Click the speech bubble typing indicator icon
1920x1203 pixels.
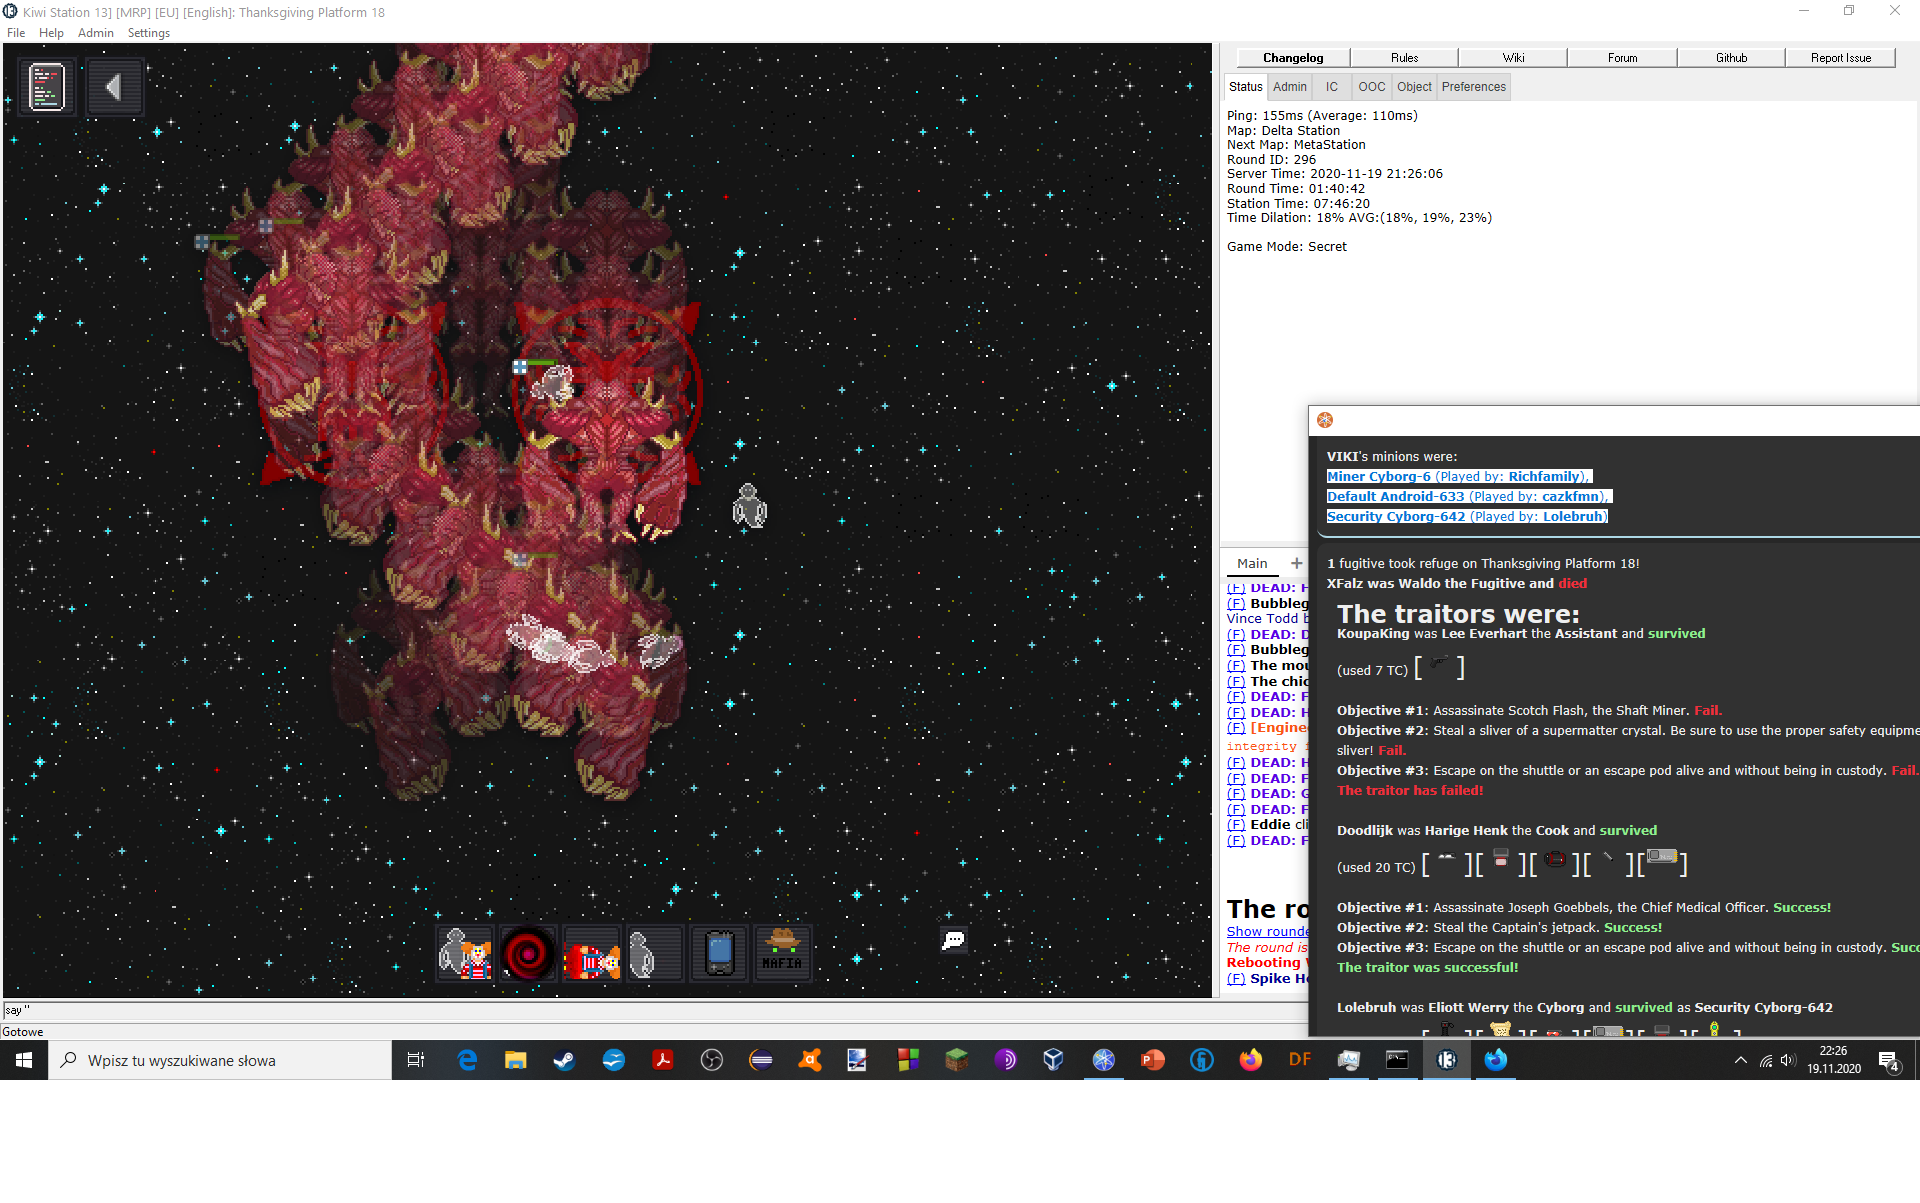point(954,939)
